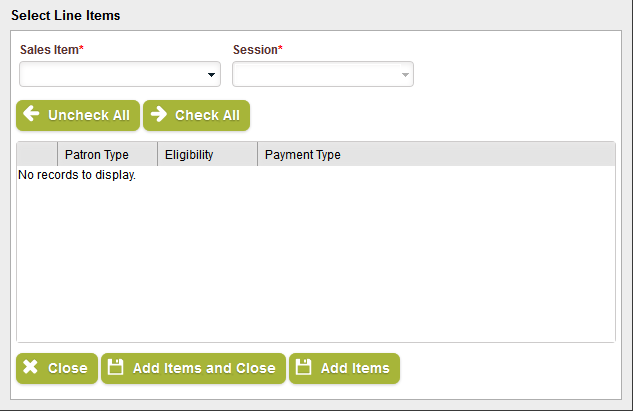
Task: Click inside the Sales Item combo box field
Action: click(112, 75)
